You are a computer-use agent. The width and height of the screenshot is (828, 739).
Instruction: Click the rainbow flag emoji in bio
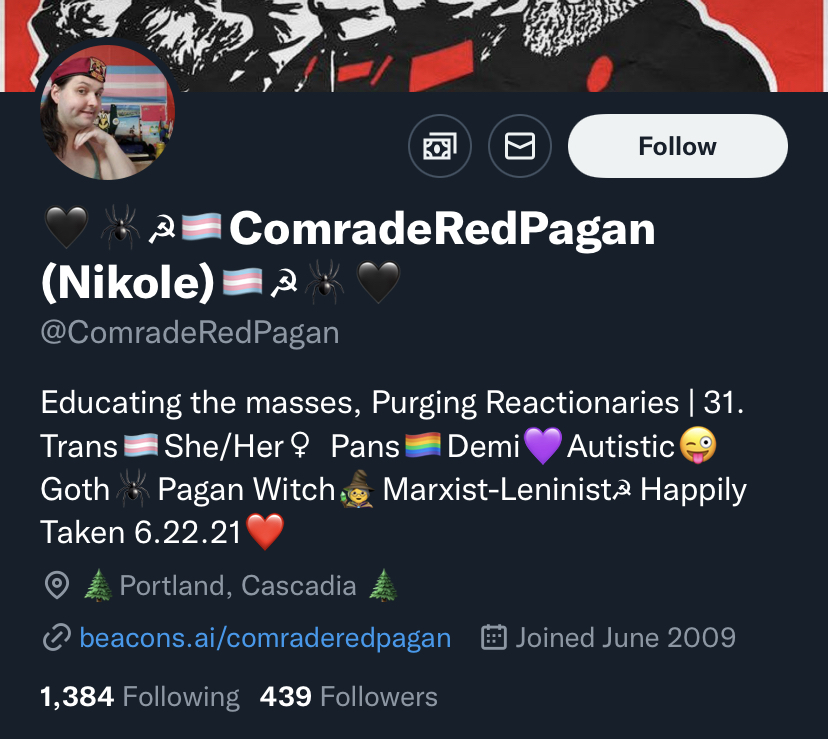(x=423, y=445)
